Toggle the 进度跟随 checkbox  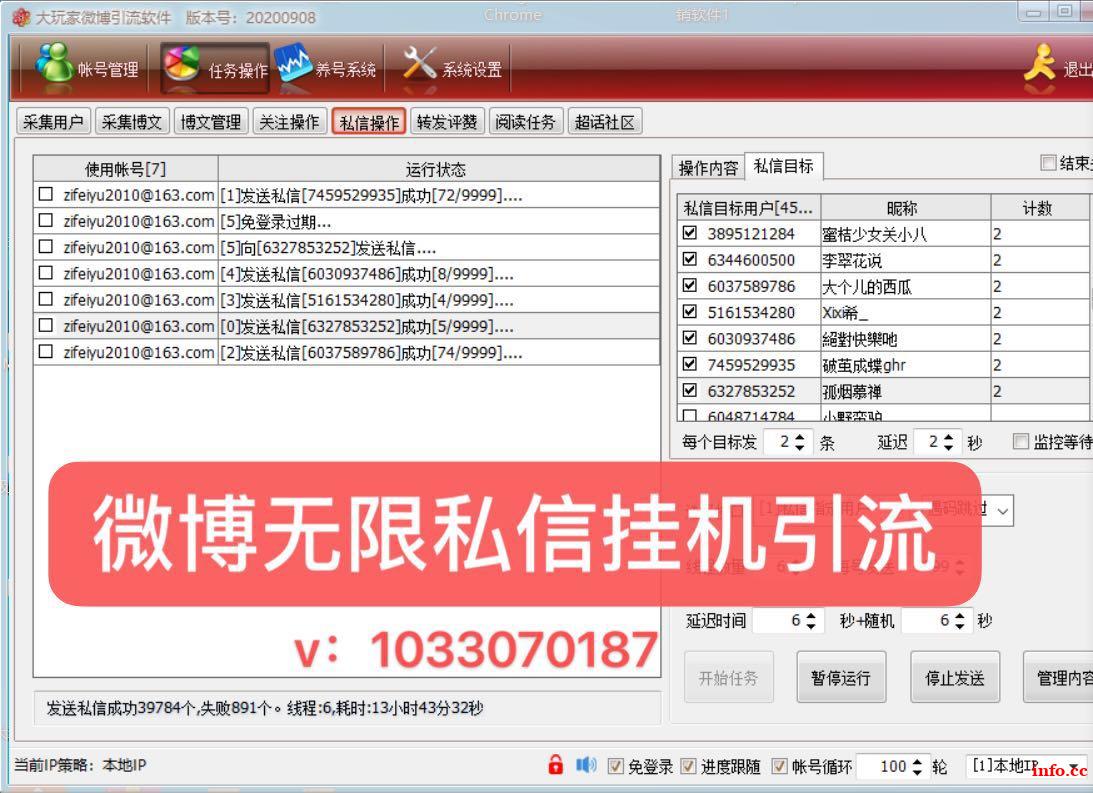(x=688, y=766)
